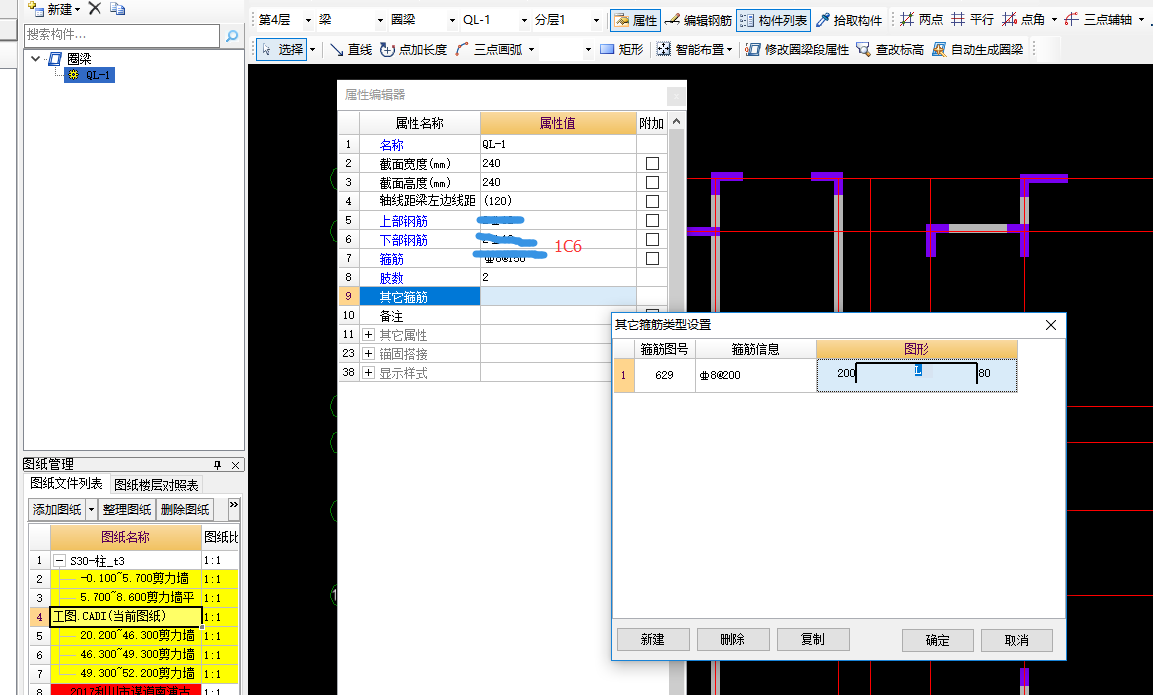Image resolution: width=1153 pixels, height=695 pixels.
Task: Click the 查改标高 check elevation tool
Action: [890, 49]
